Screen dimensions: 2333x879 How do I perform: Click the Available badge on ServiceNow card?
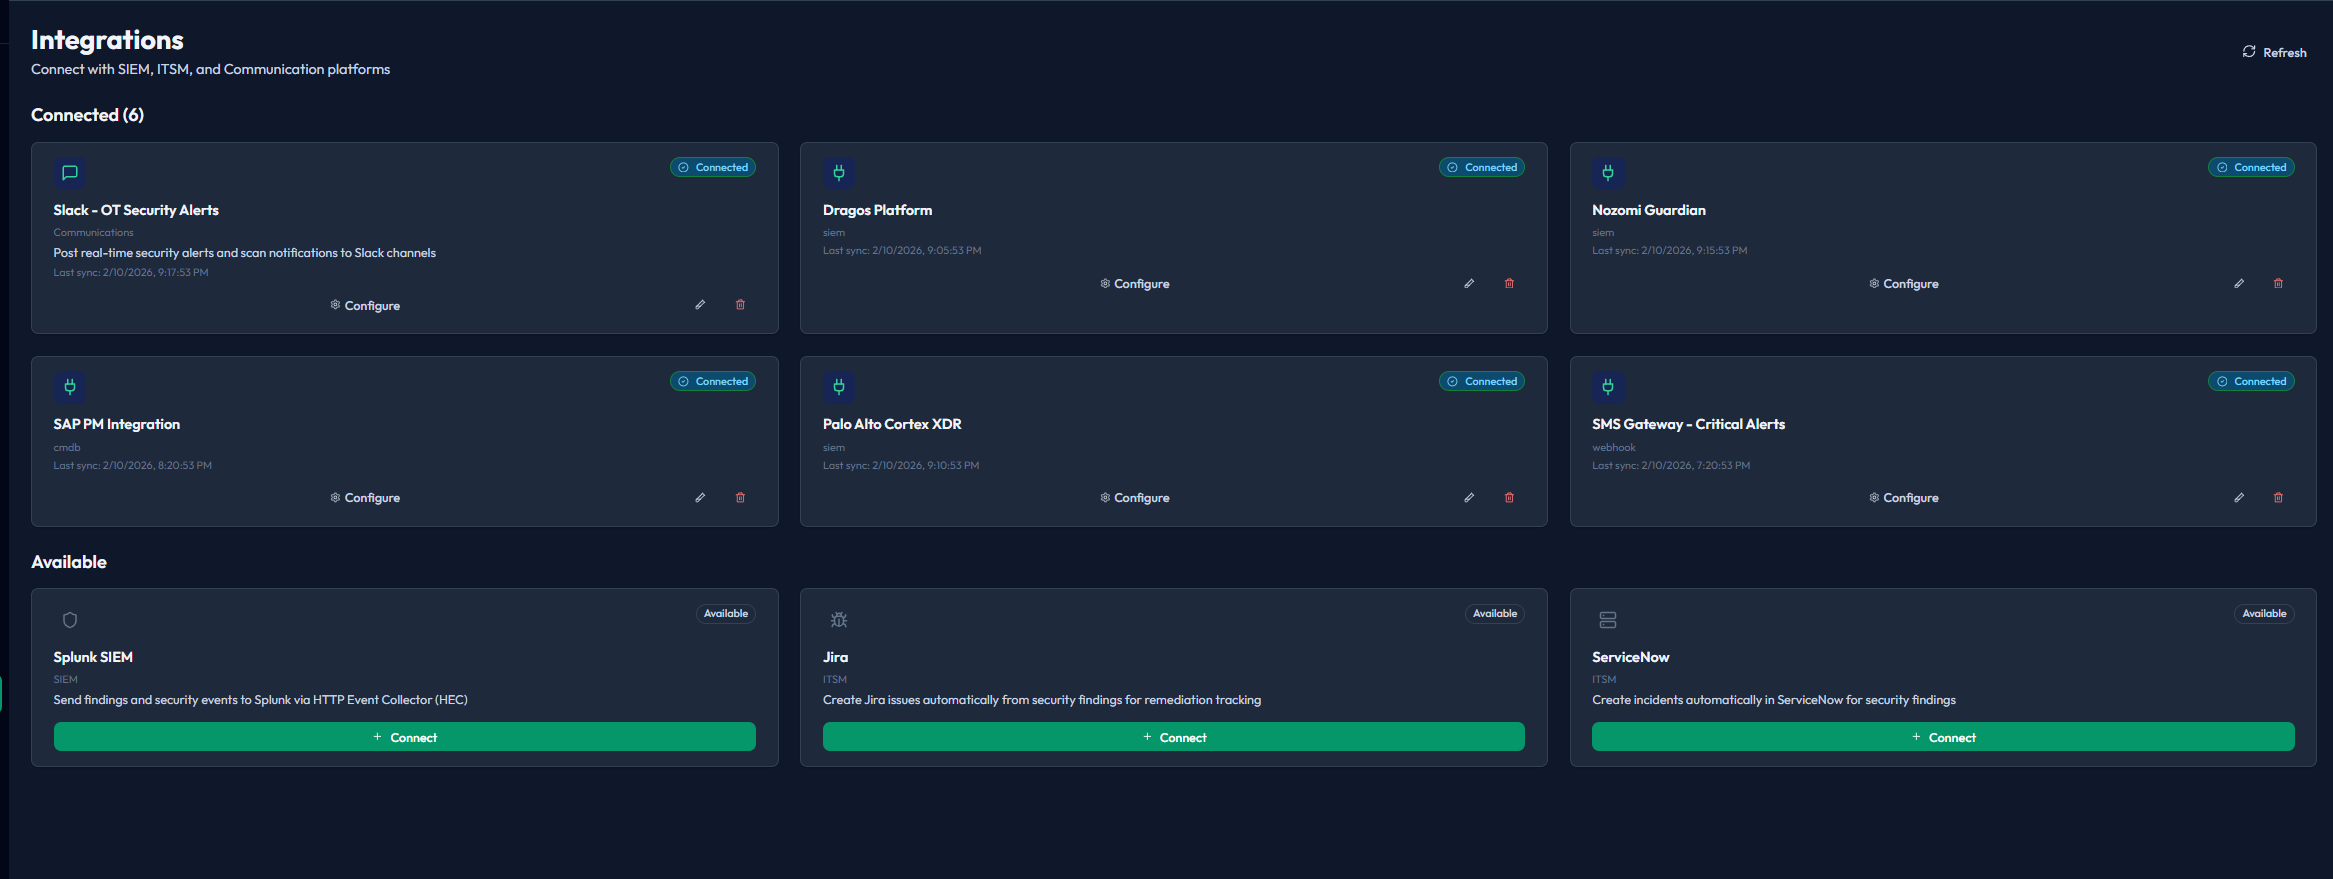click(x=2264, y=614)
